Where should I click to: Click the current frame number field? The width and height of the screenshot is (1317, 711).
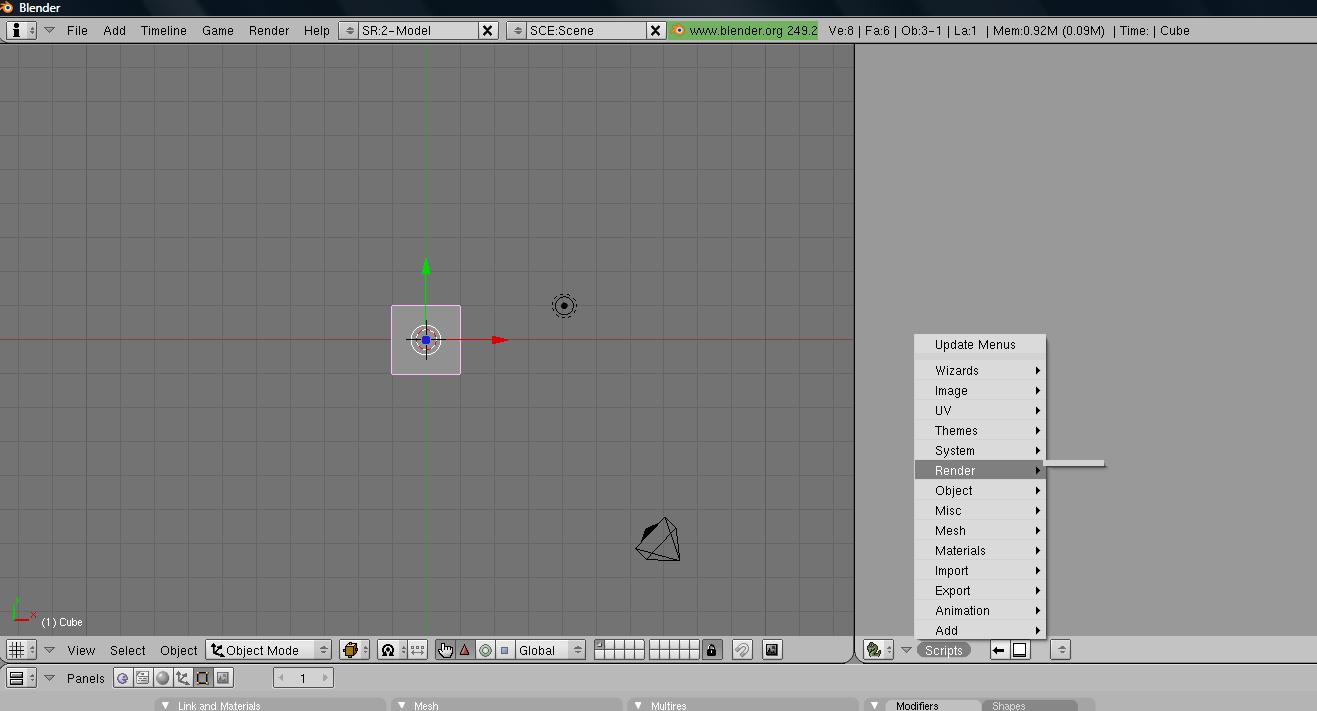click(x=303, y=678)
